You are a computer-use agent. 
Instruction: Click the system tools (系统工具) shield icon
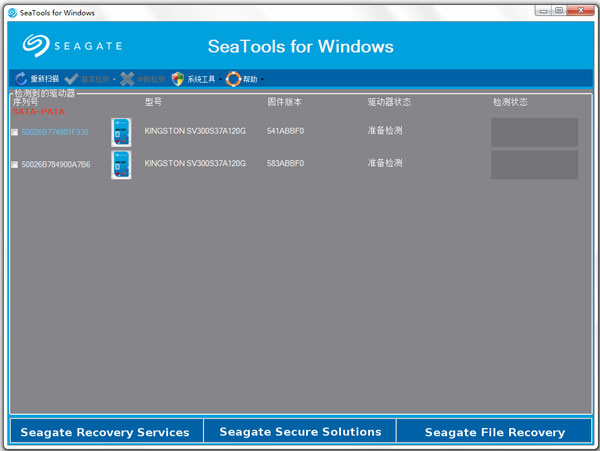[x=178, y=79]
